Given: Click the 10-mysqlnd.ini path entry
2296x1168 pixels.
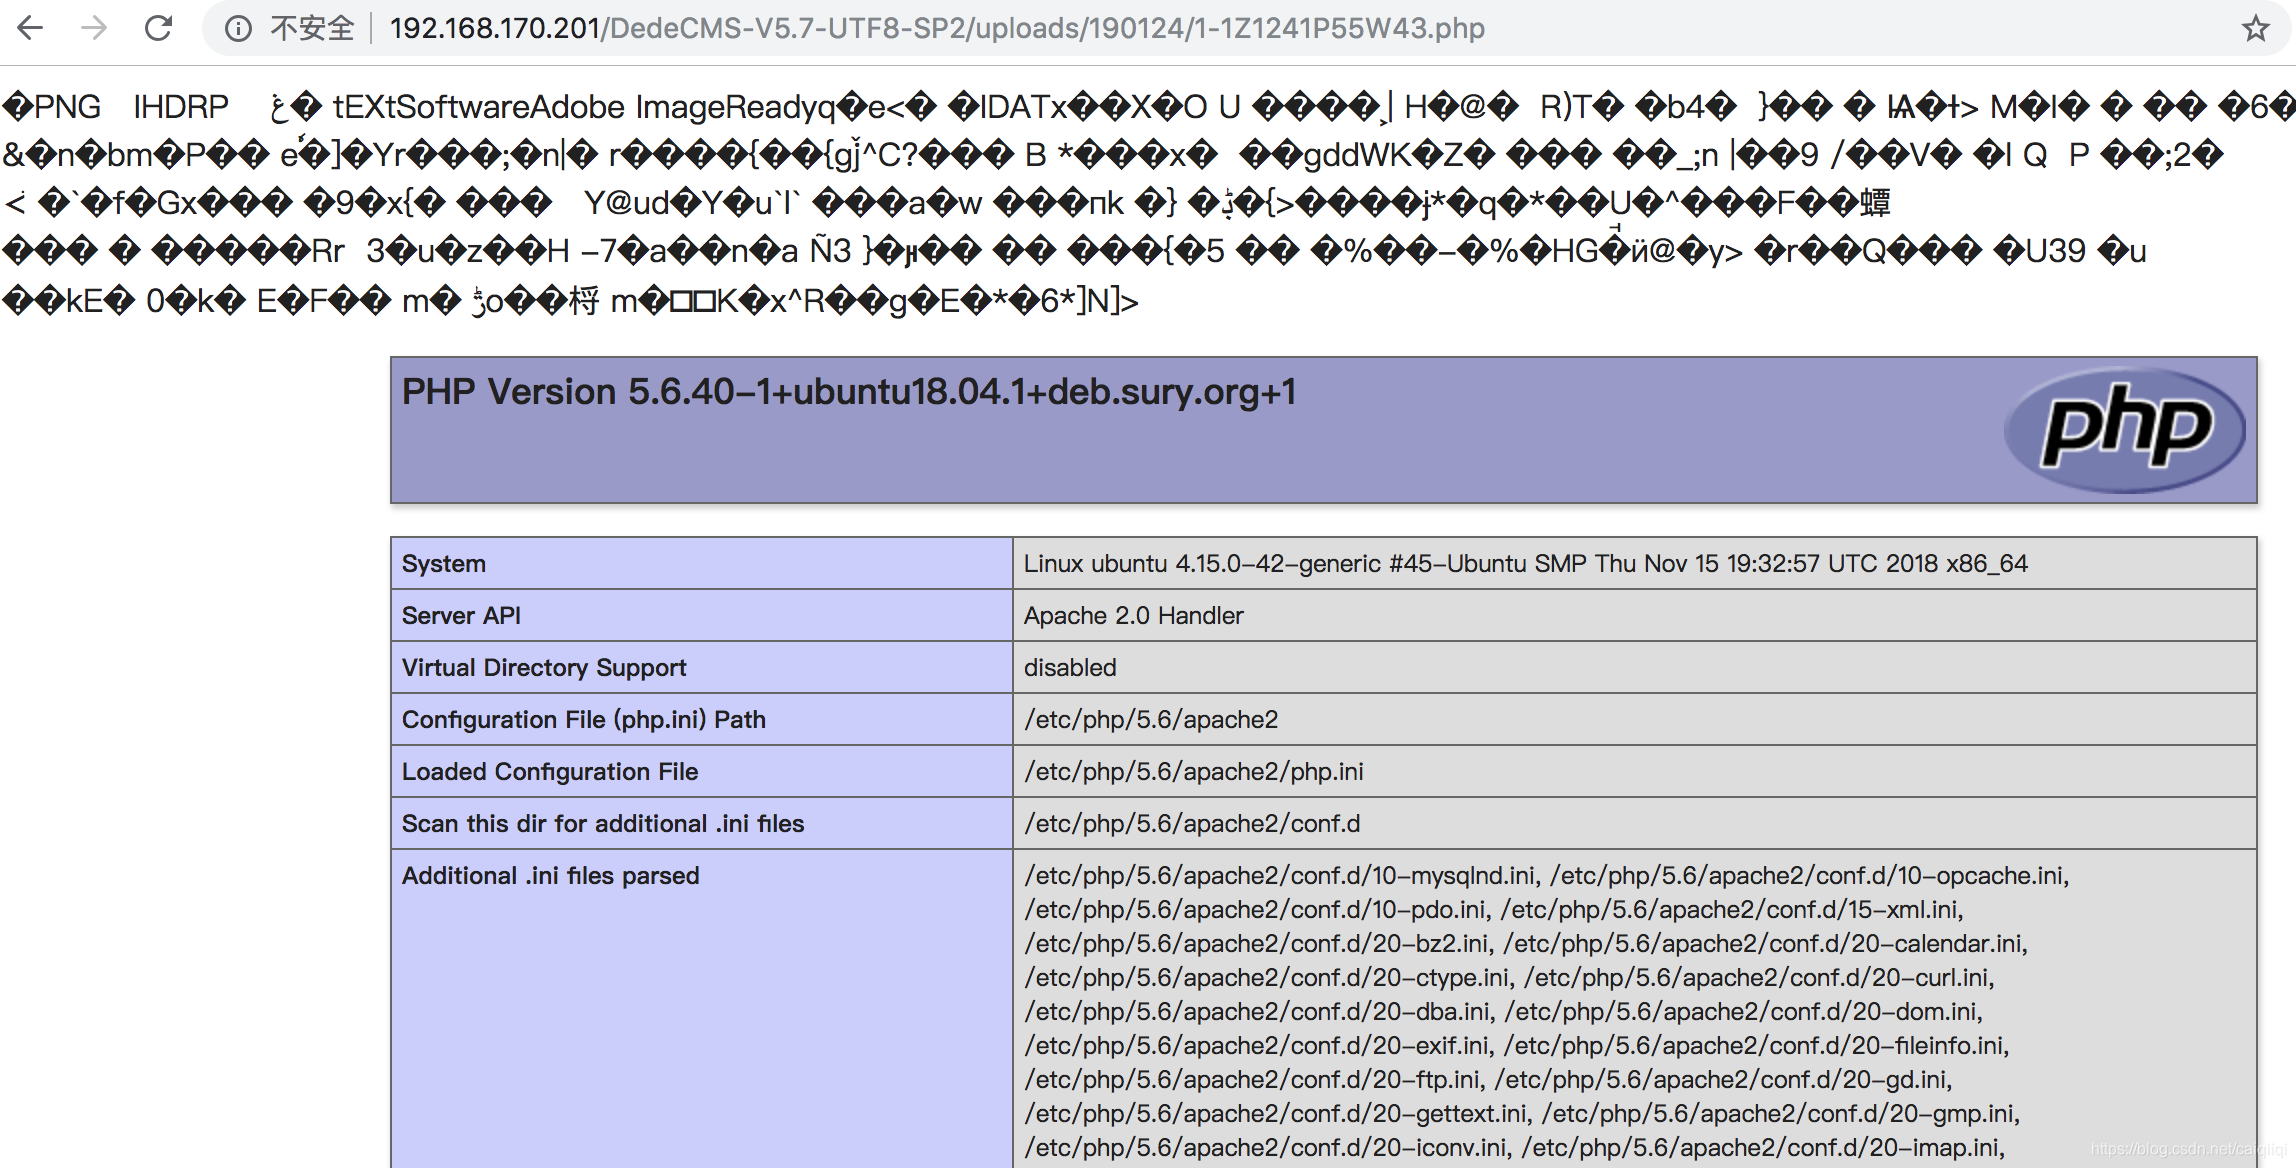Looking at the screenshot, I should pyautogui.click(x=1281, y=876).
